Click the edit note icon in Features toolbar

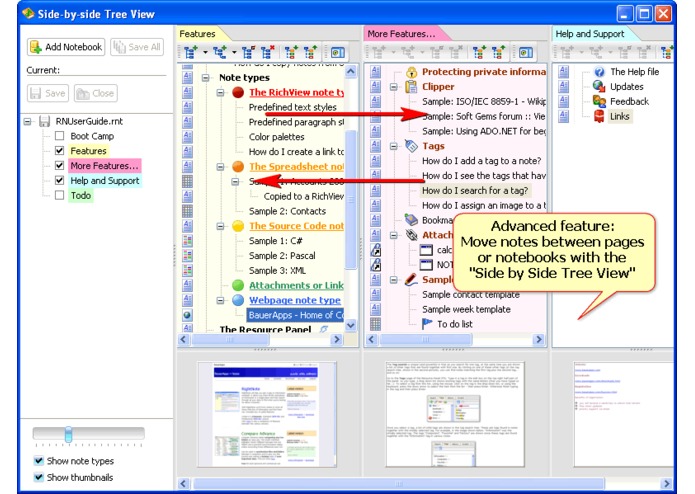tap(248, 53)
